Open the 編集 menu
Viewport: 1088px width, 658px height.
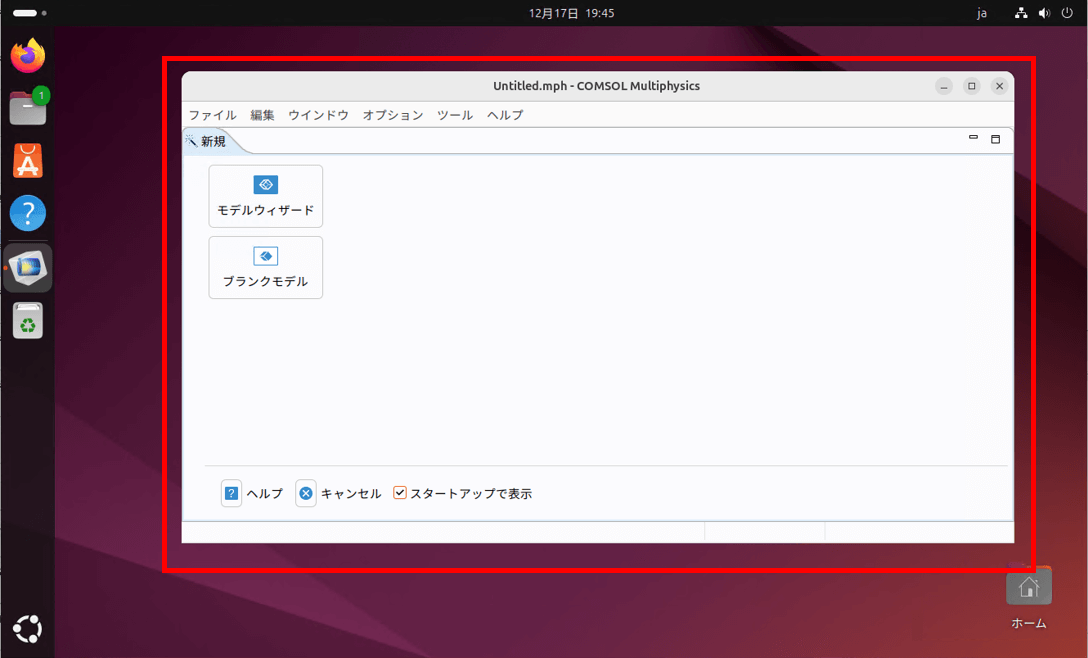262,115
